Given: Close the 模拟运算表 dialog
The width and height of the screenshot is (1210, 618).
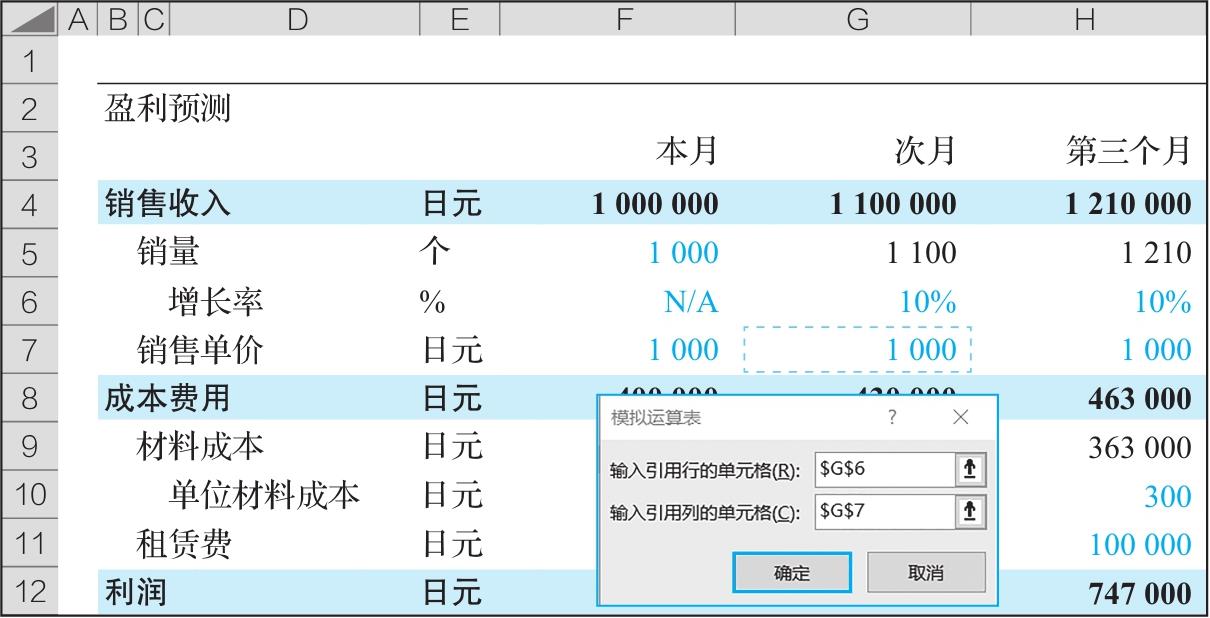Looking at the screenshot, I should point(960,418).
